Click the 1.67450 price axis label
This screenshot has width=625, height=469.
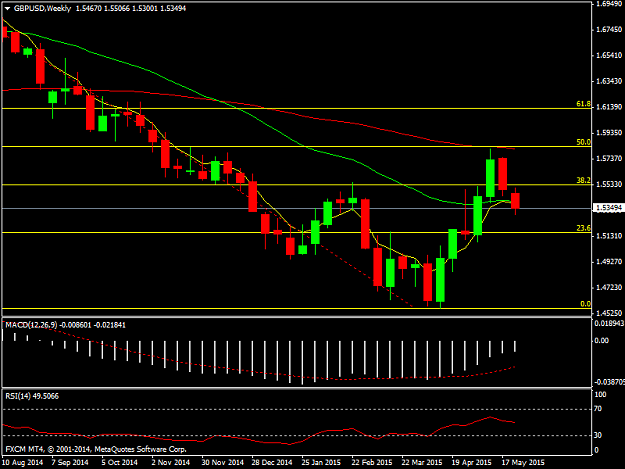tap(609, 29)
